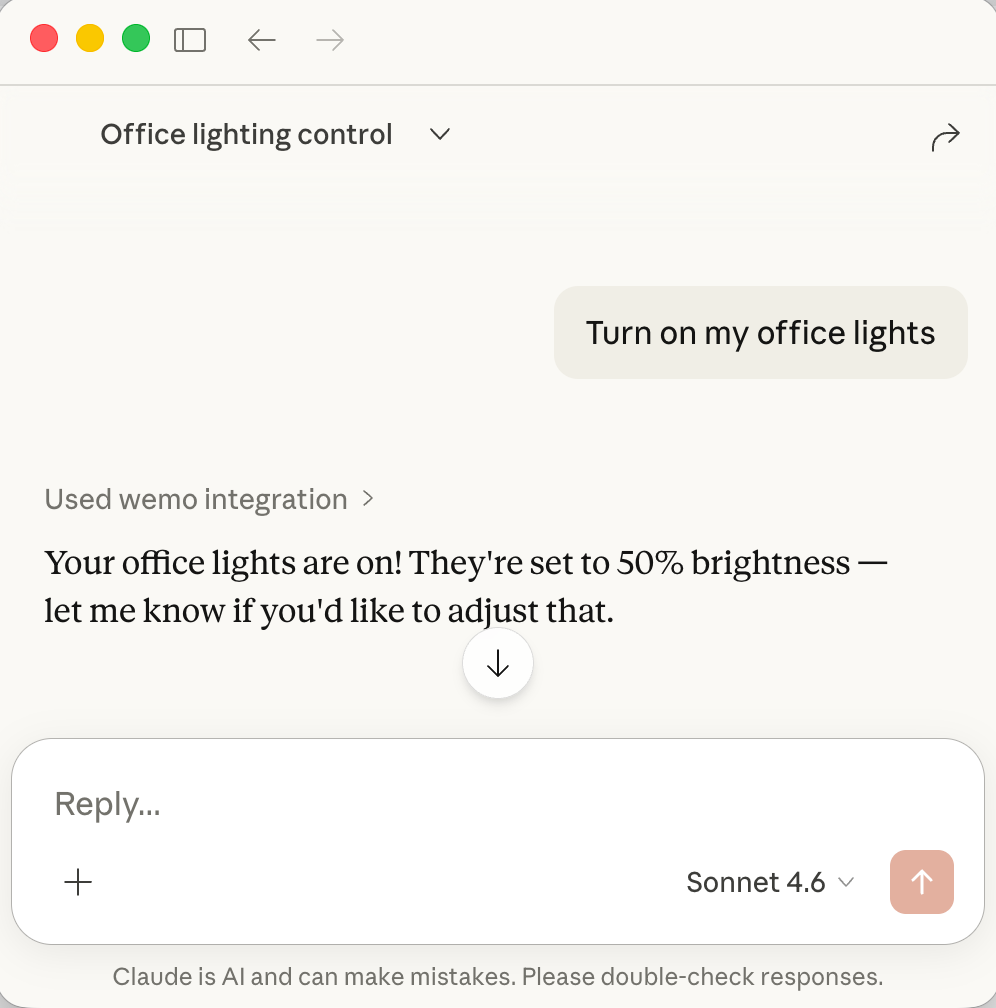The width and height of the screenshot is (996, 1008).
Task: Select the Sonnet 4.6 dropdown arrow
Action: click(x=846, y=883)
